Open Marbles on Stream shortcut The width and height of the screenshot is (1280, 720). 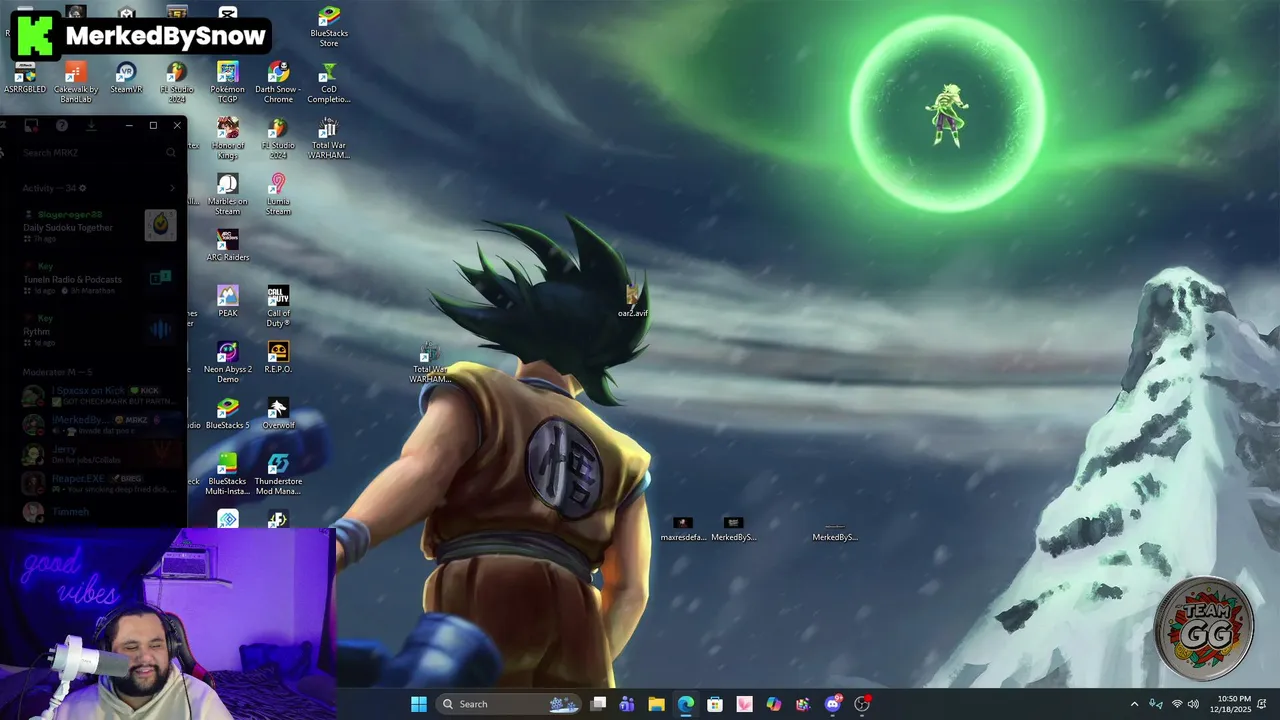228,195
